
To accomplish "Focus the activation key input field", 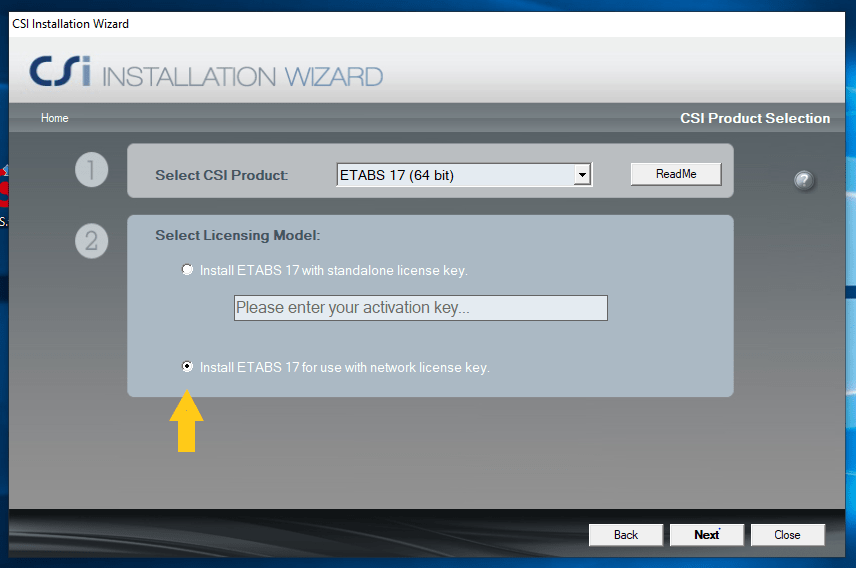I will [420, 307].
